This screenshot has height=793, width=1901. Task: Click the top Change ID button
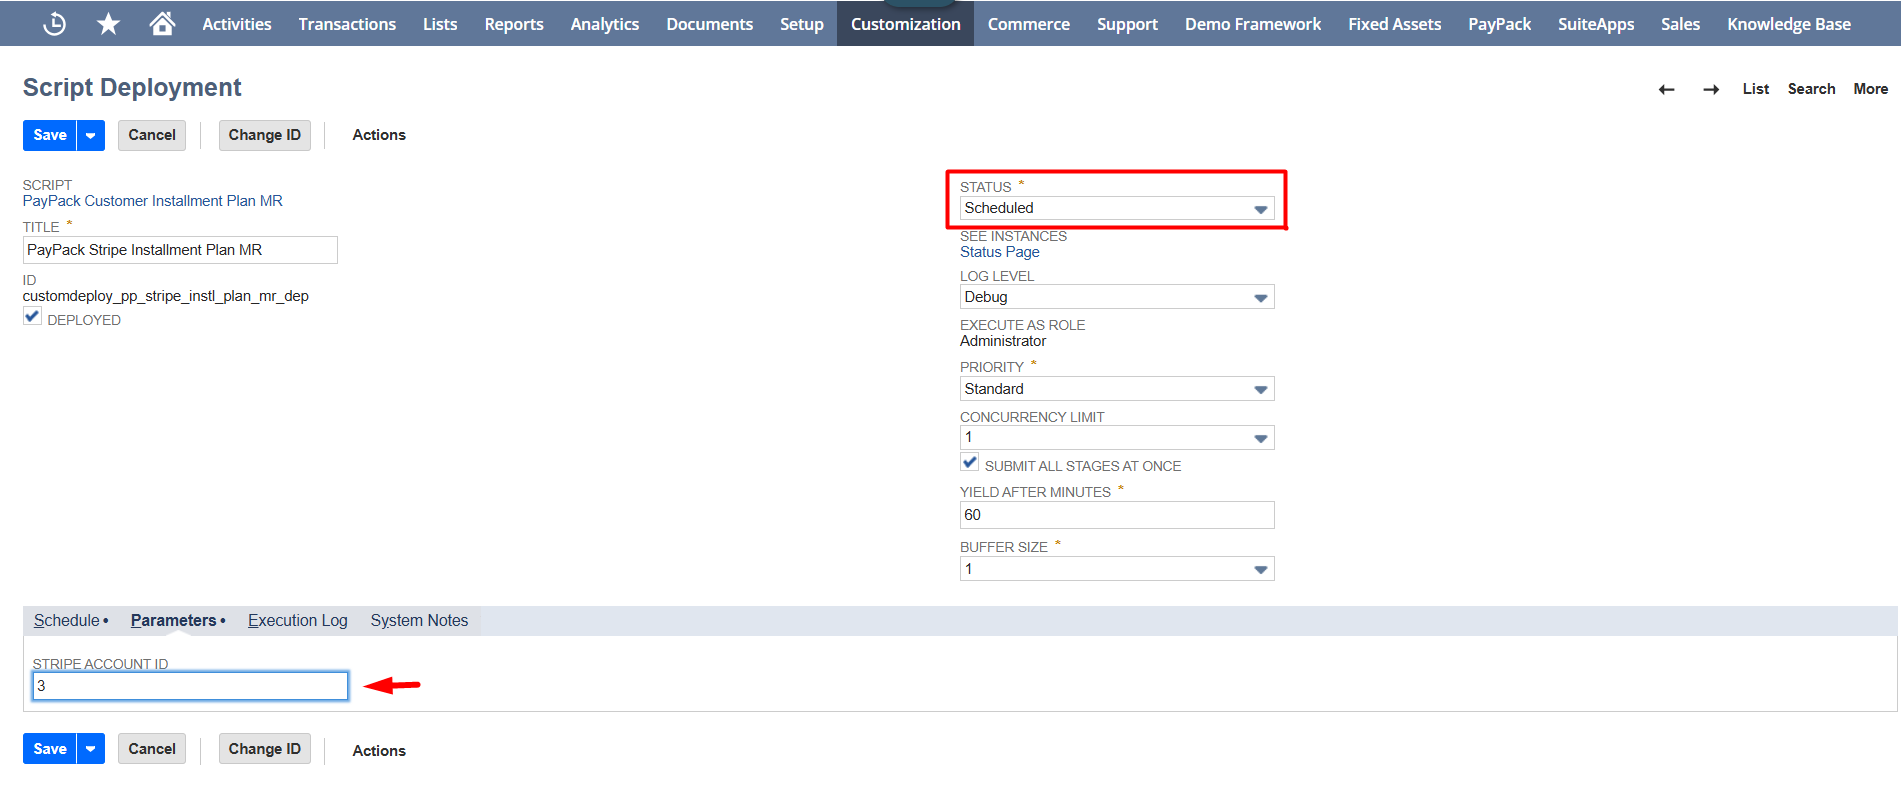(x=265, y=135)
